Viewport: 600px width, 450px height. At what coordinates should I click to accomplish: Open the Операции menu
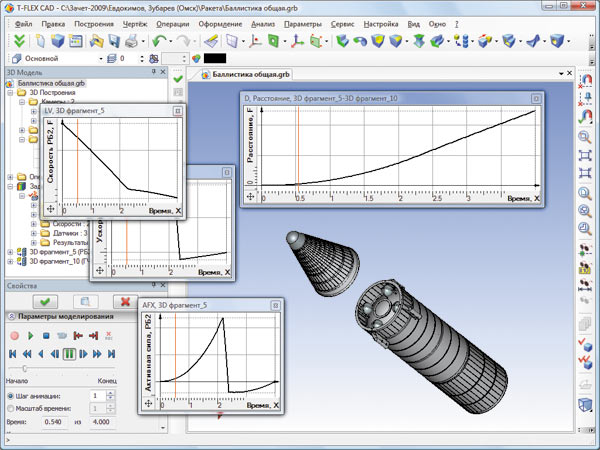click(x=173, y=24)
